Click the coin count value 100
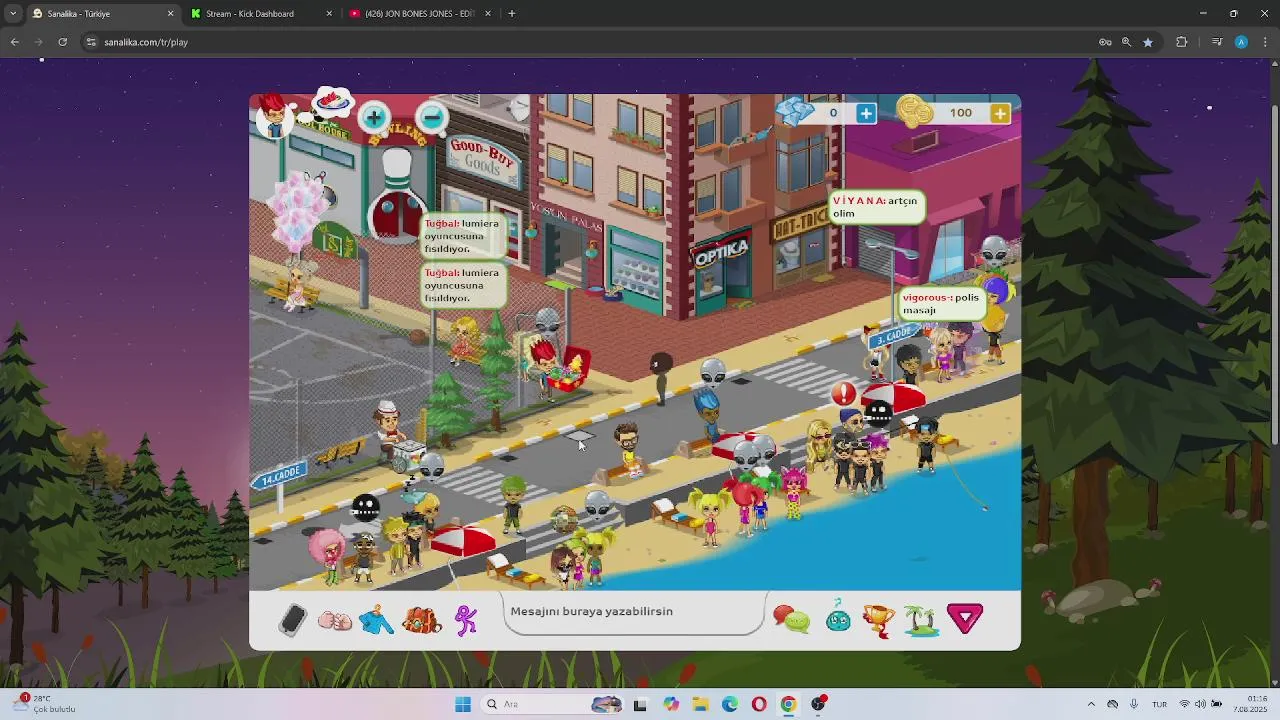 [x=961, y=113]
